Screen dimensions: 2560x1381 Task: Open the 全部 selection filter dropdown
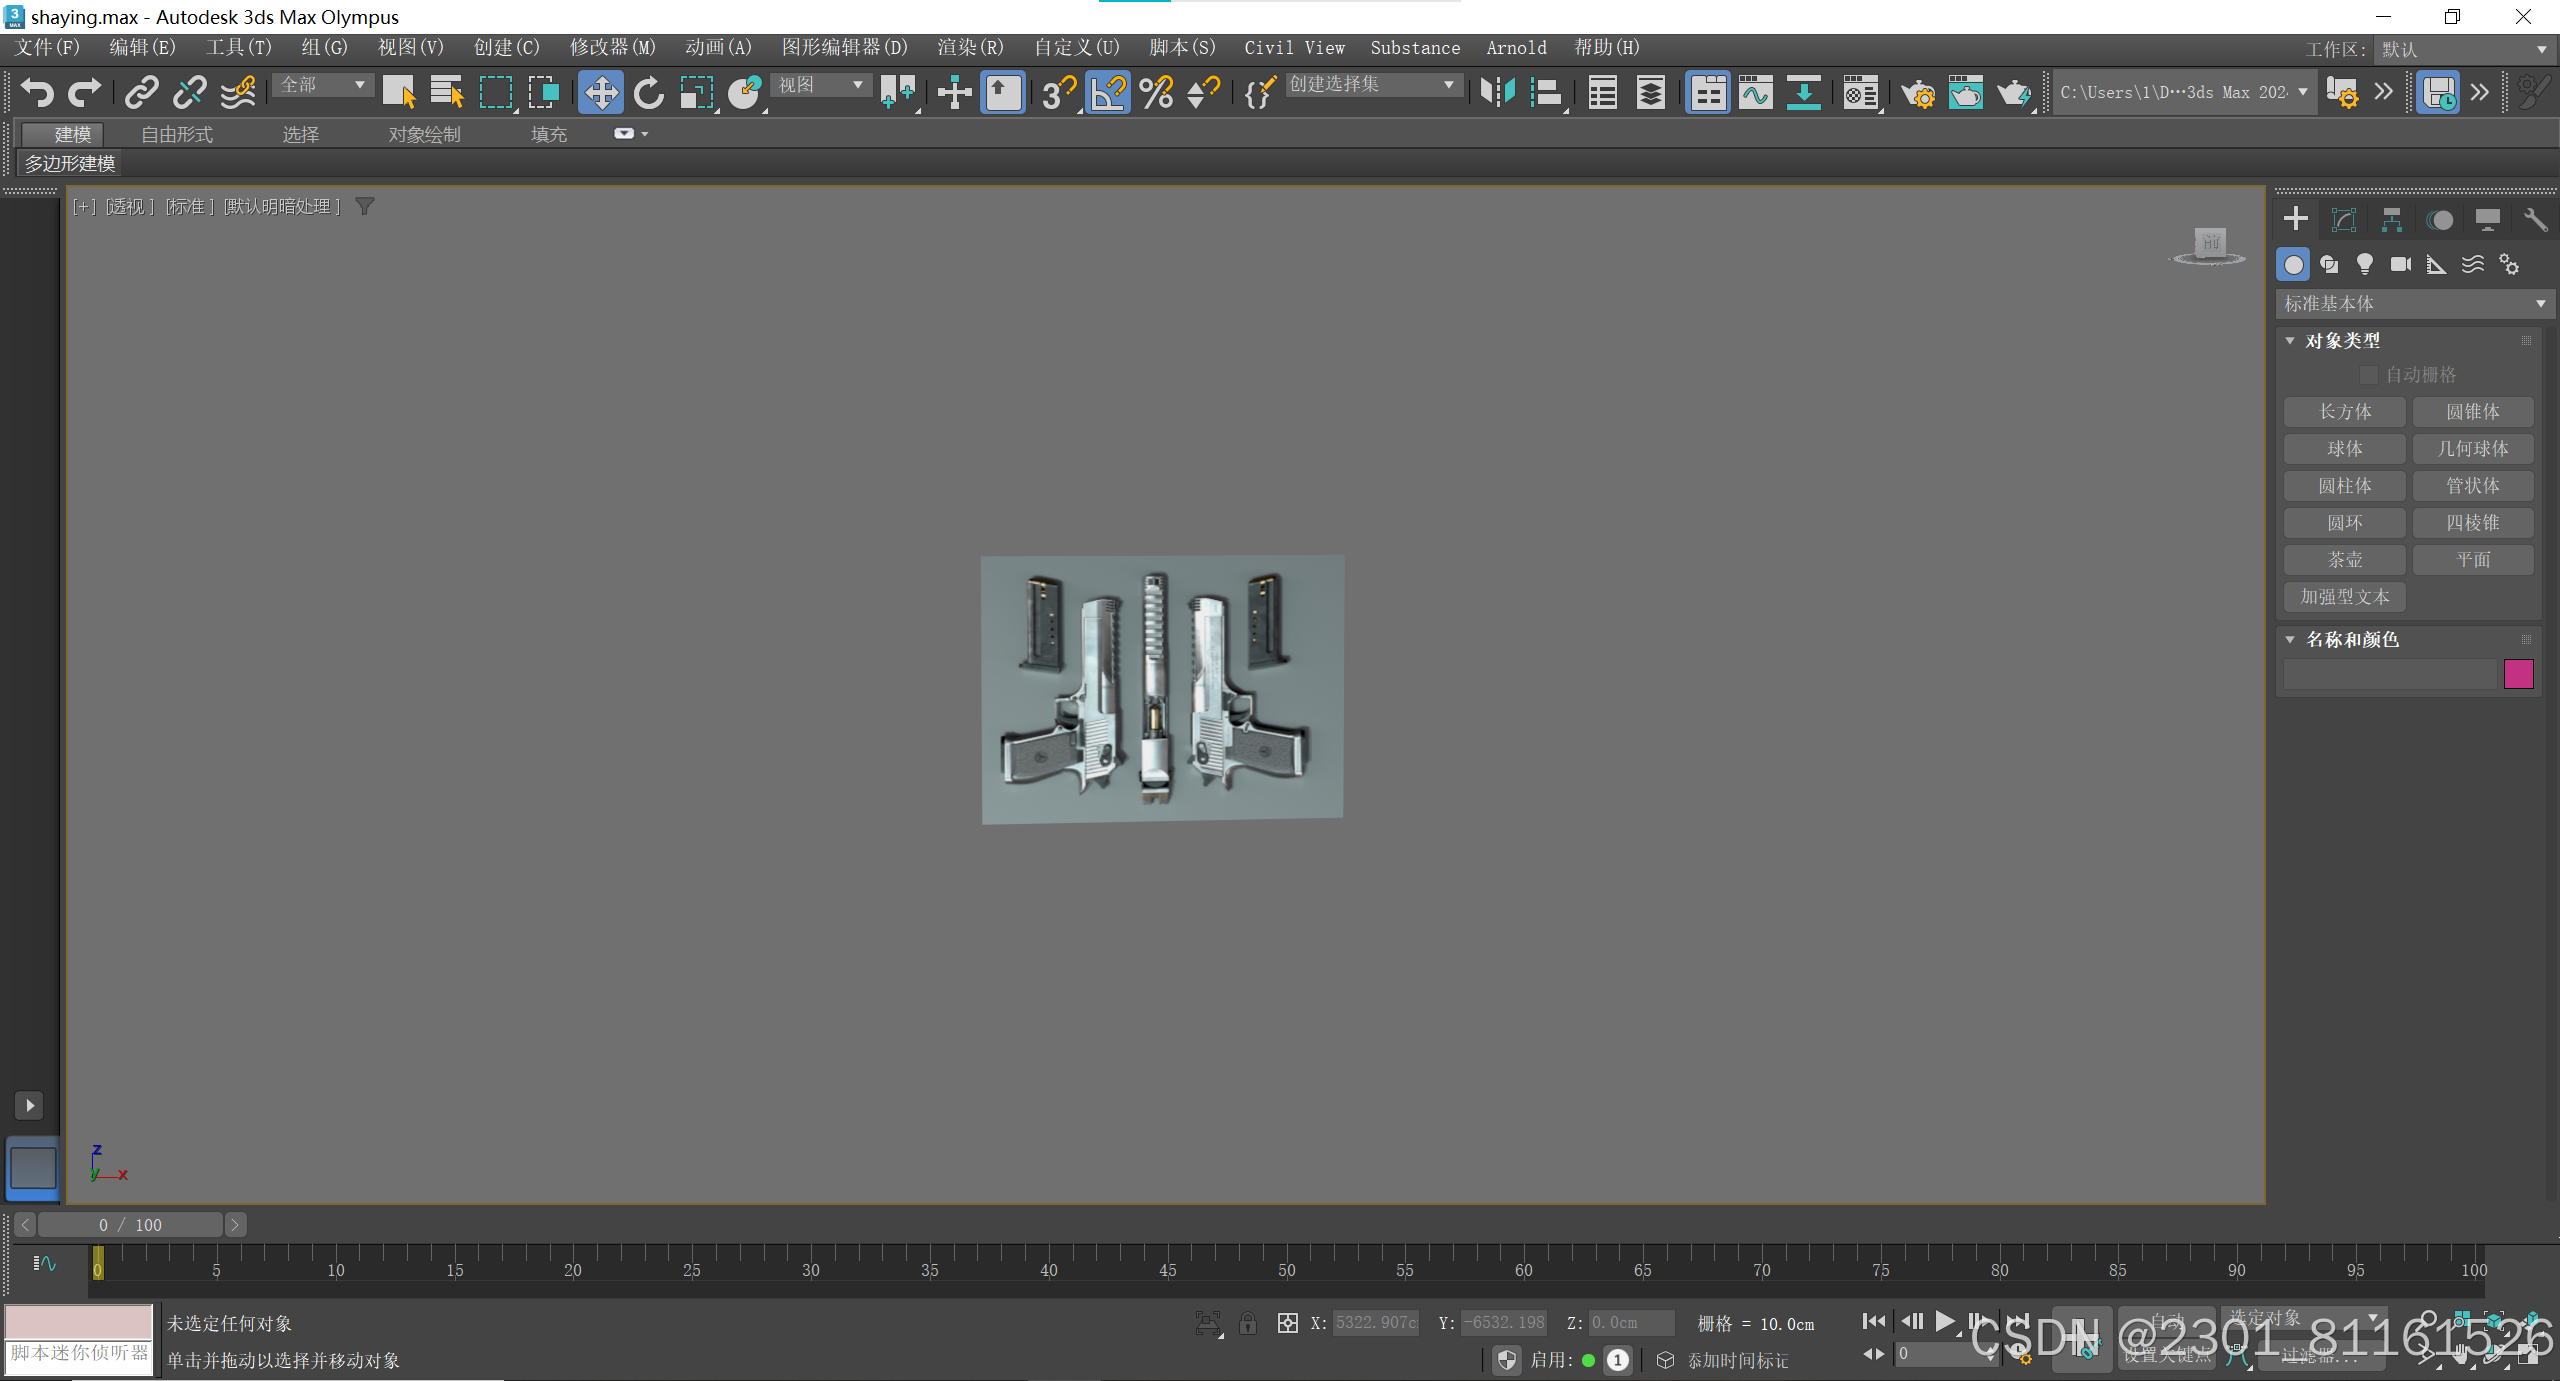(x=323, y=85)
